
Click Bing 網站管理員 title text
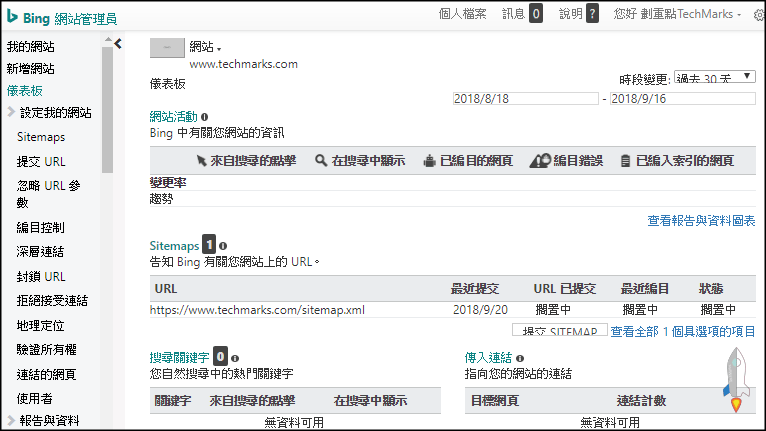(70, 19)
